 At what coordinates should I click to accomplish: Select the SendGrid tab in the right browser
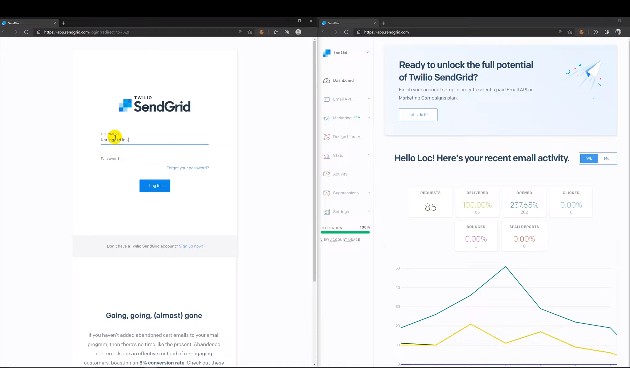point(349,23)
